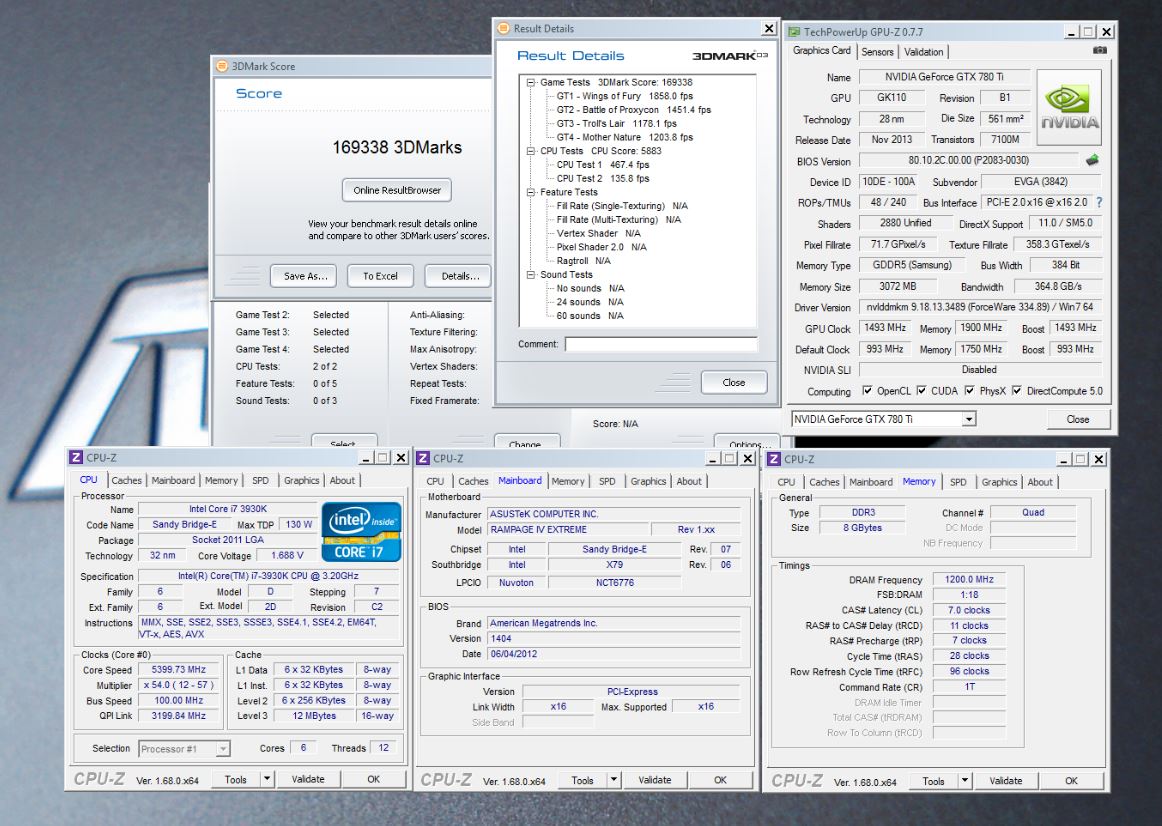Click the Multiplier x 54.0 value
The image size is (1162, 826).
click(179, 685)
